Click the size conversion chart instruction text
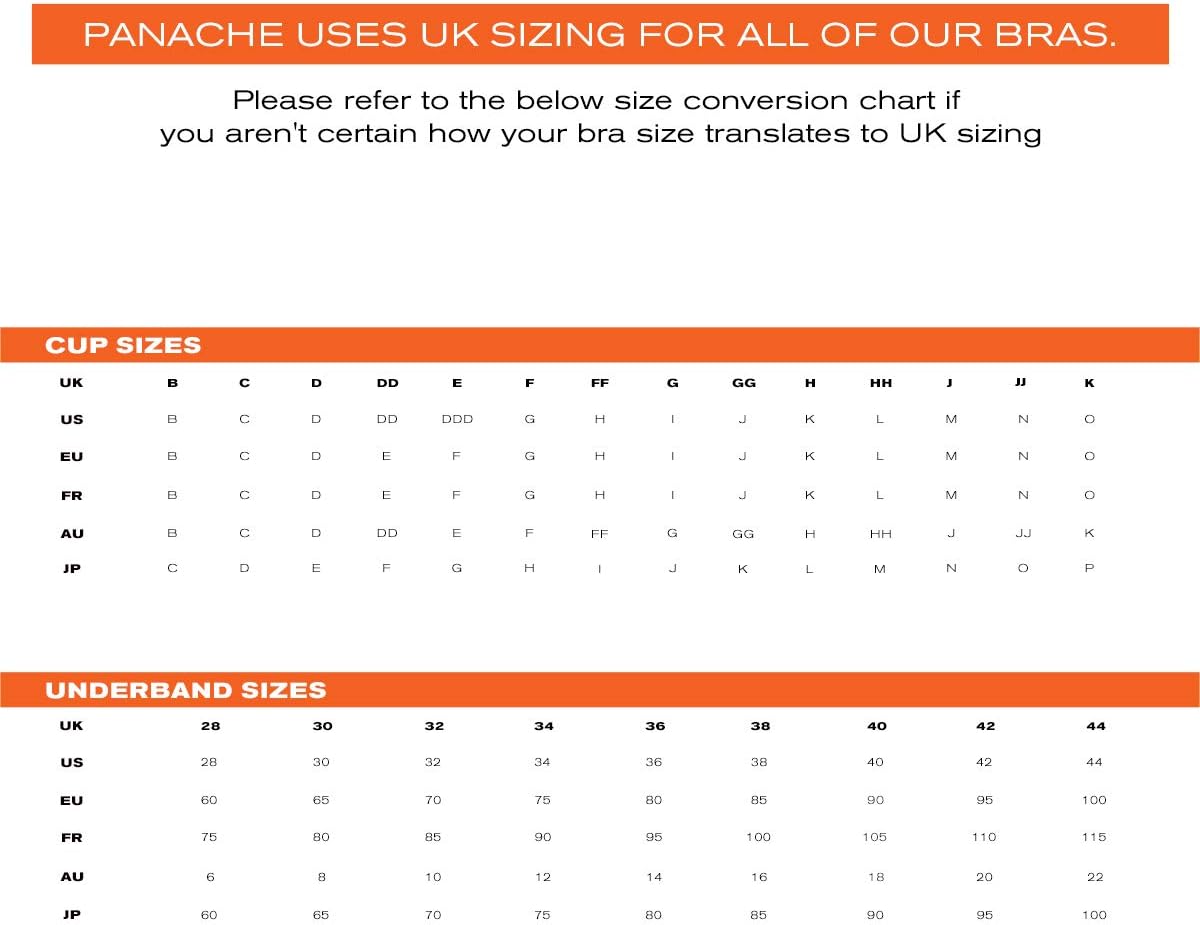The image size is (1200, 925). (x=600, y=117)
